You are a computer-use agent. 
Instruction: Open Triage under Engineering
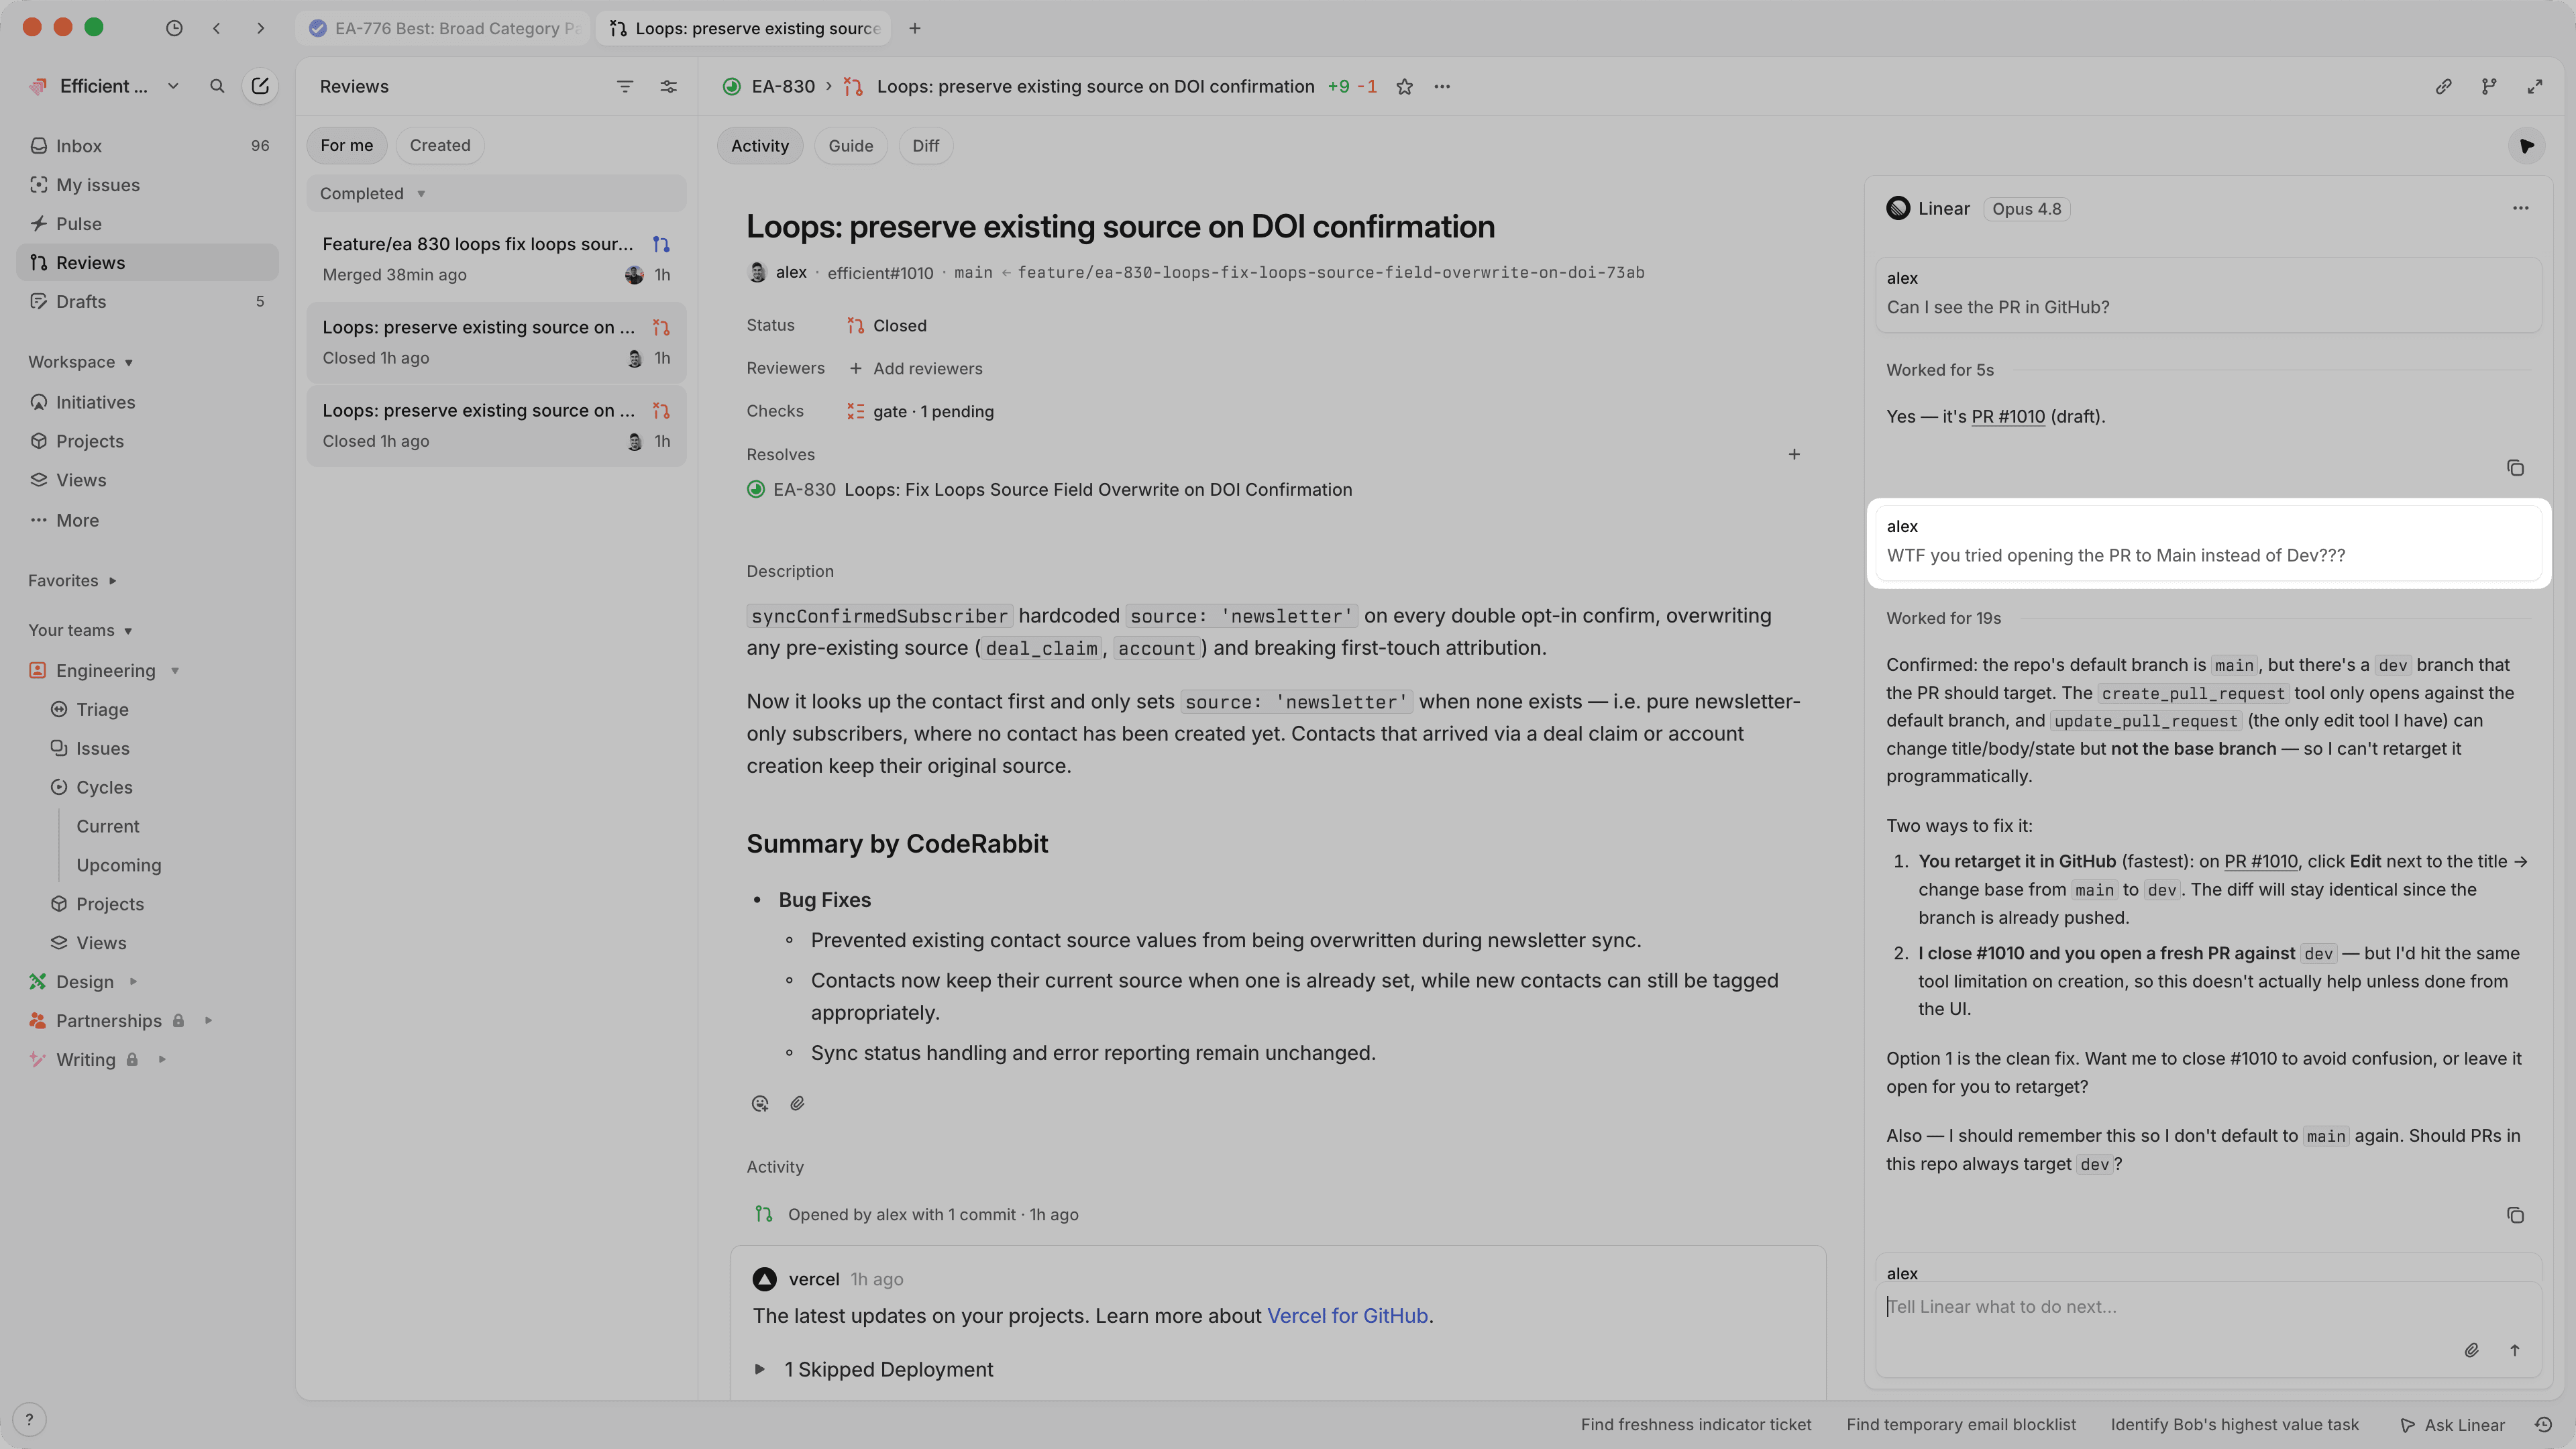click(x=102, y=709)
